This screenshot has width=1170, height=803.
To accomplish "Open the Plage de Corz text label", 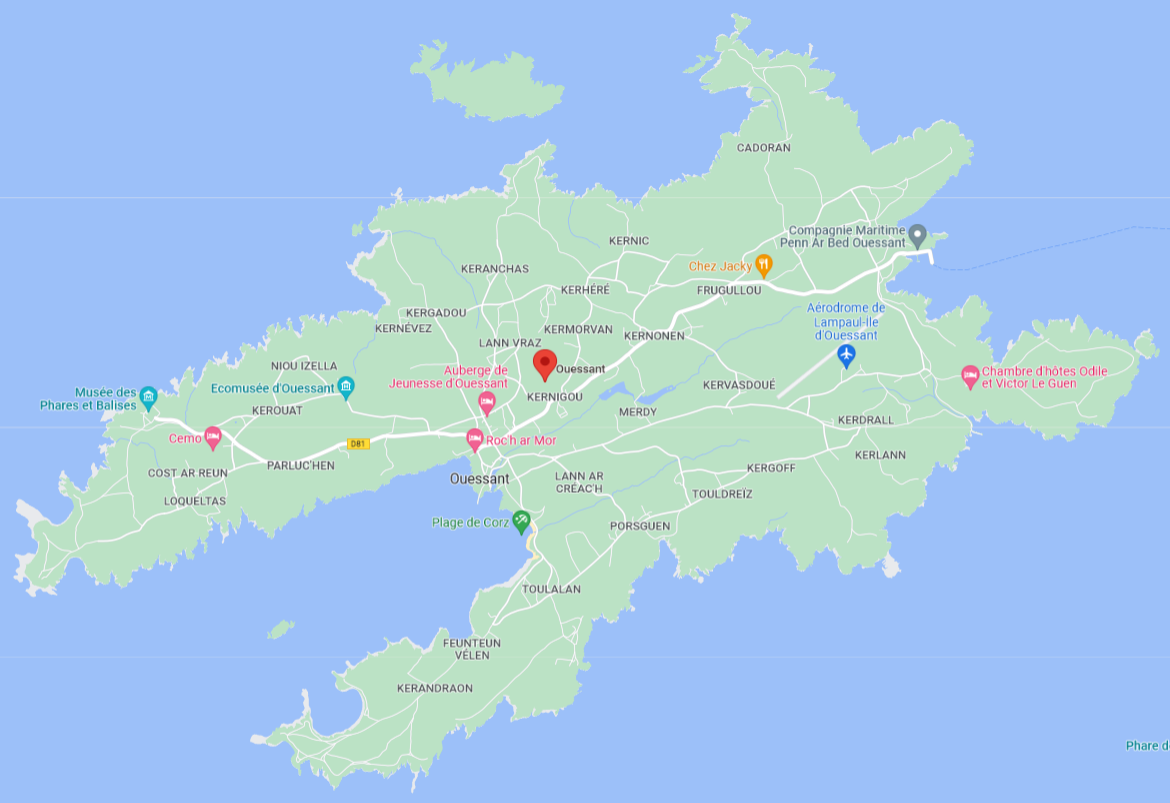I will (470, 522).
